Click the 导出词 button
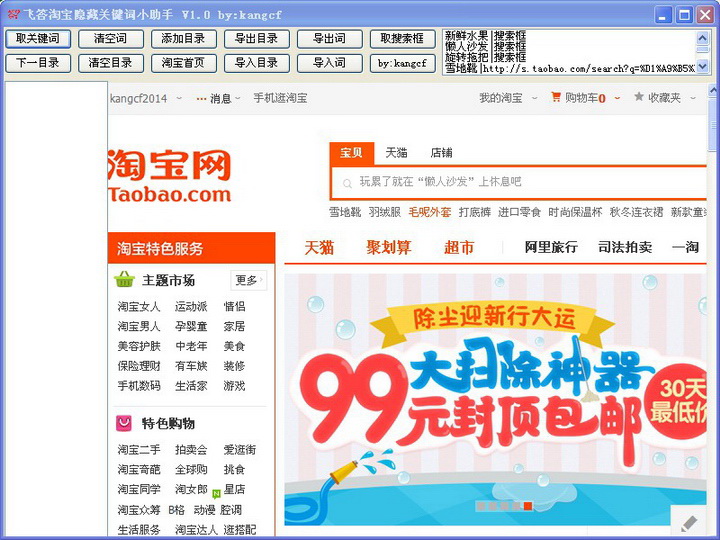Image resolution: width=720 pixels, height=540 pixels. (x=329, y=39)
